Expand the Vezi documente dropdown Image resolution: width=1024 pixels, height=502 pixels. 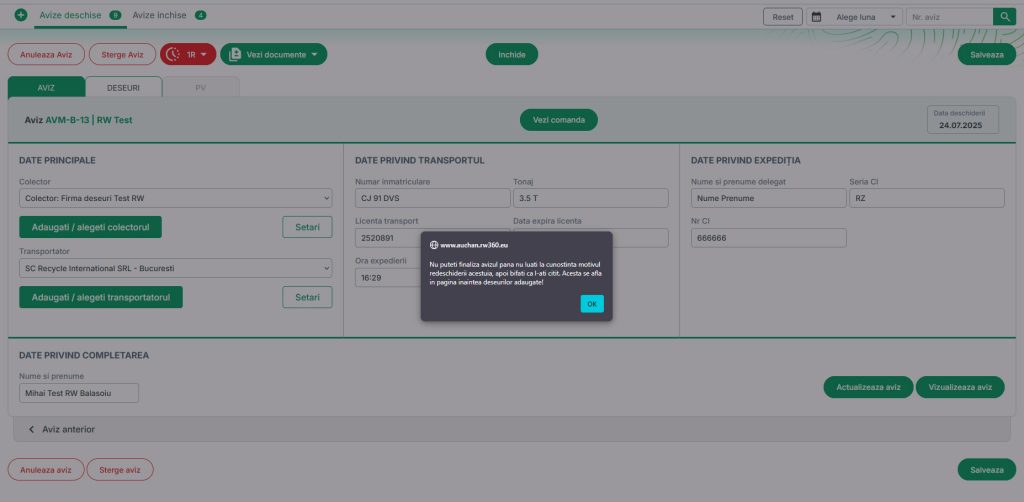[x=274, y=54]
